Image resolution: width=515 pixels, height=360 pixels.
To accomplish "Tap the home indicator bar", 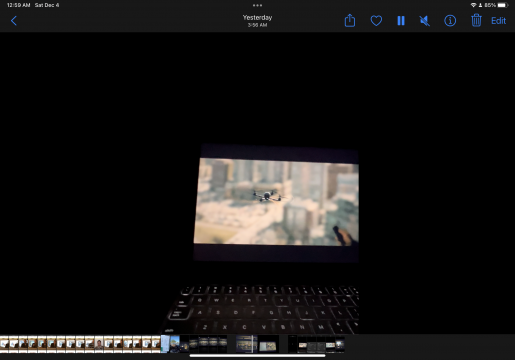I will pyautogui.click(x=257, y=356).
